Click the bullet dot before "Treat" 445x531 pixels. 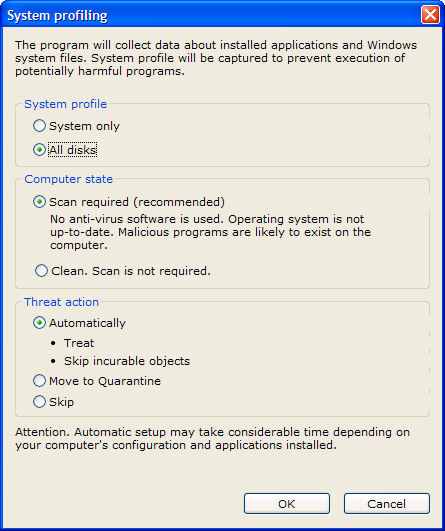pos(53,343)
